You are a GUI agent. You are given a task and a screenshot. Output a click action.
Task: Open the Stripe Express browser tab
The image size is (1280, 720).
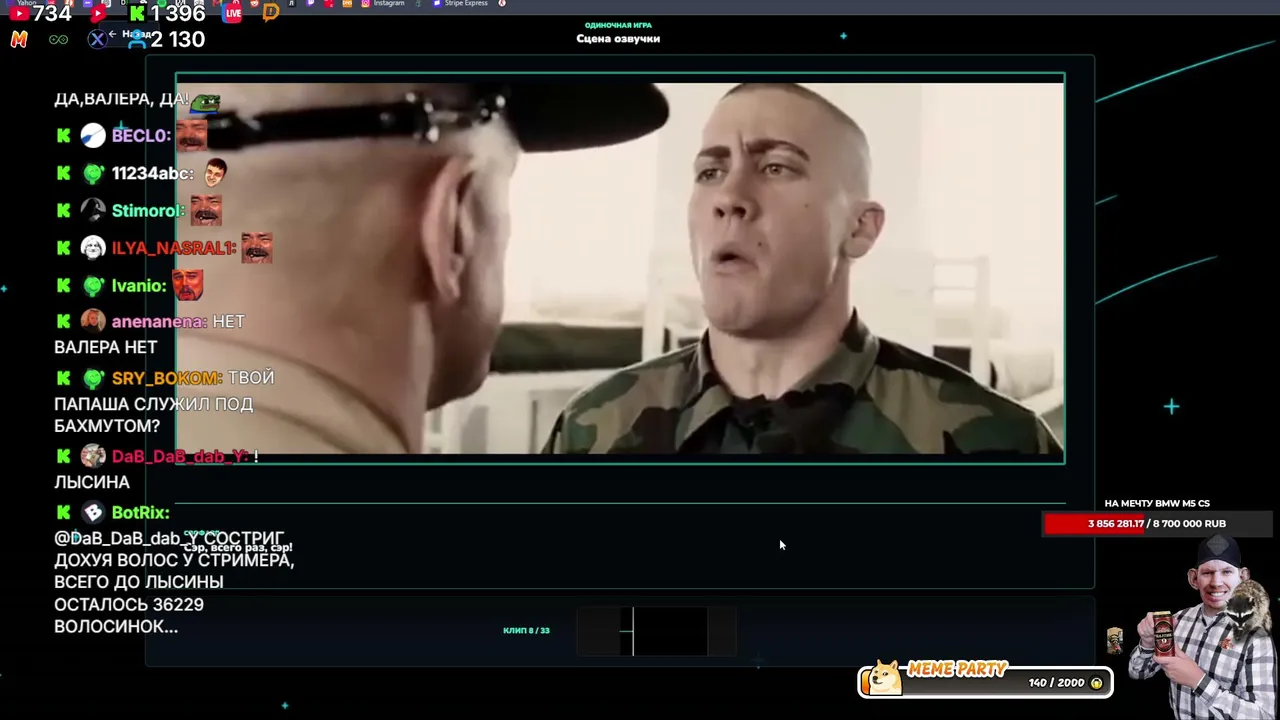point(460,3)
